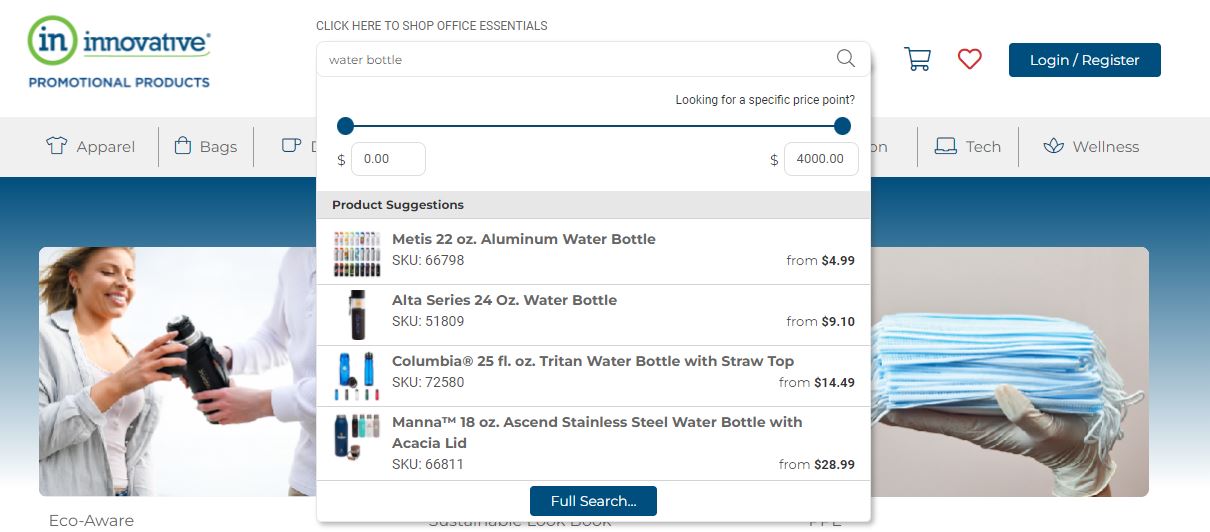Select Metis 22 oz. Aluminum Water Bottle
This screenshot has width=1210, height=532.
click(523, 239)
